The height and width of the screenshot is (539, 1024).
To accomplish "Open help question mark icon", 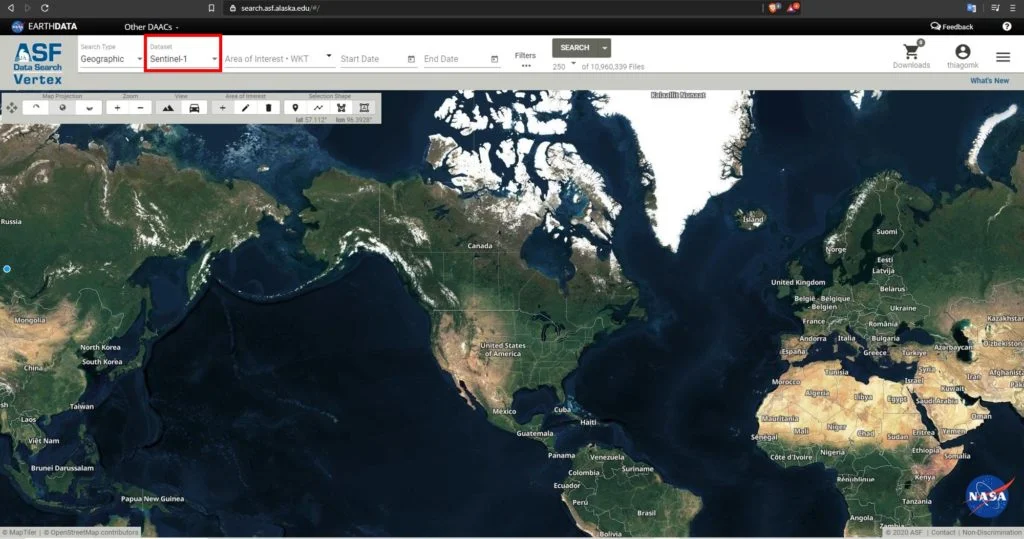I will click(x=1006, y=26).
